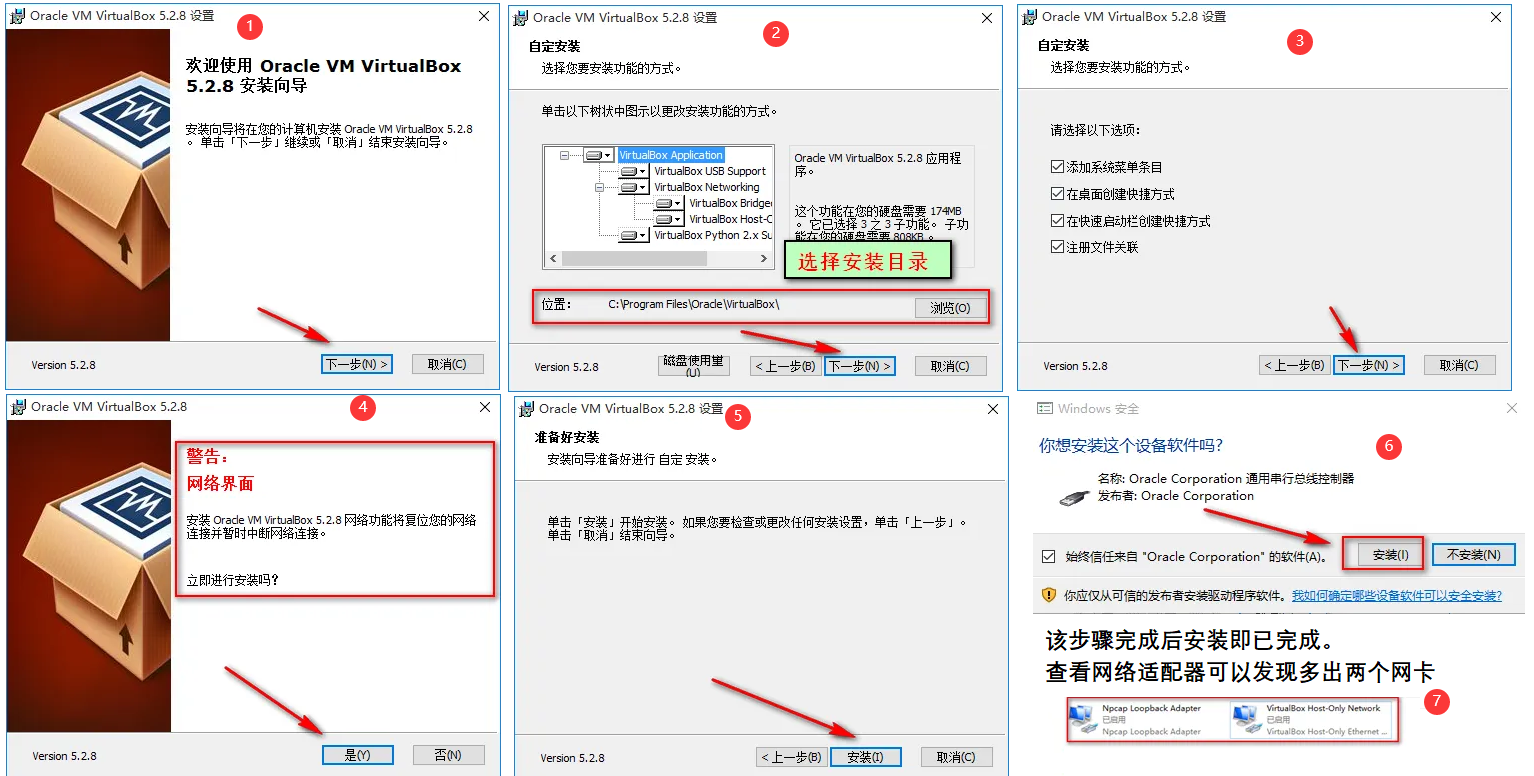This screenshot has width=1534, height=776.
Task: Click the Windows 安全 title bar icon
Action: (1045, 409)
